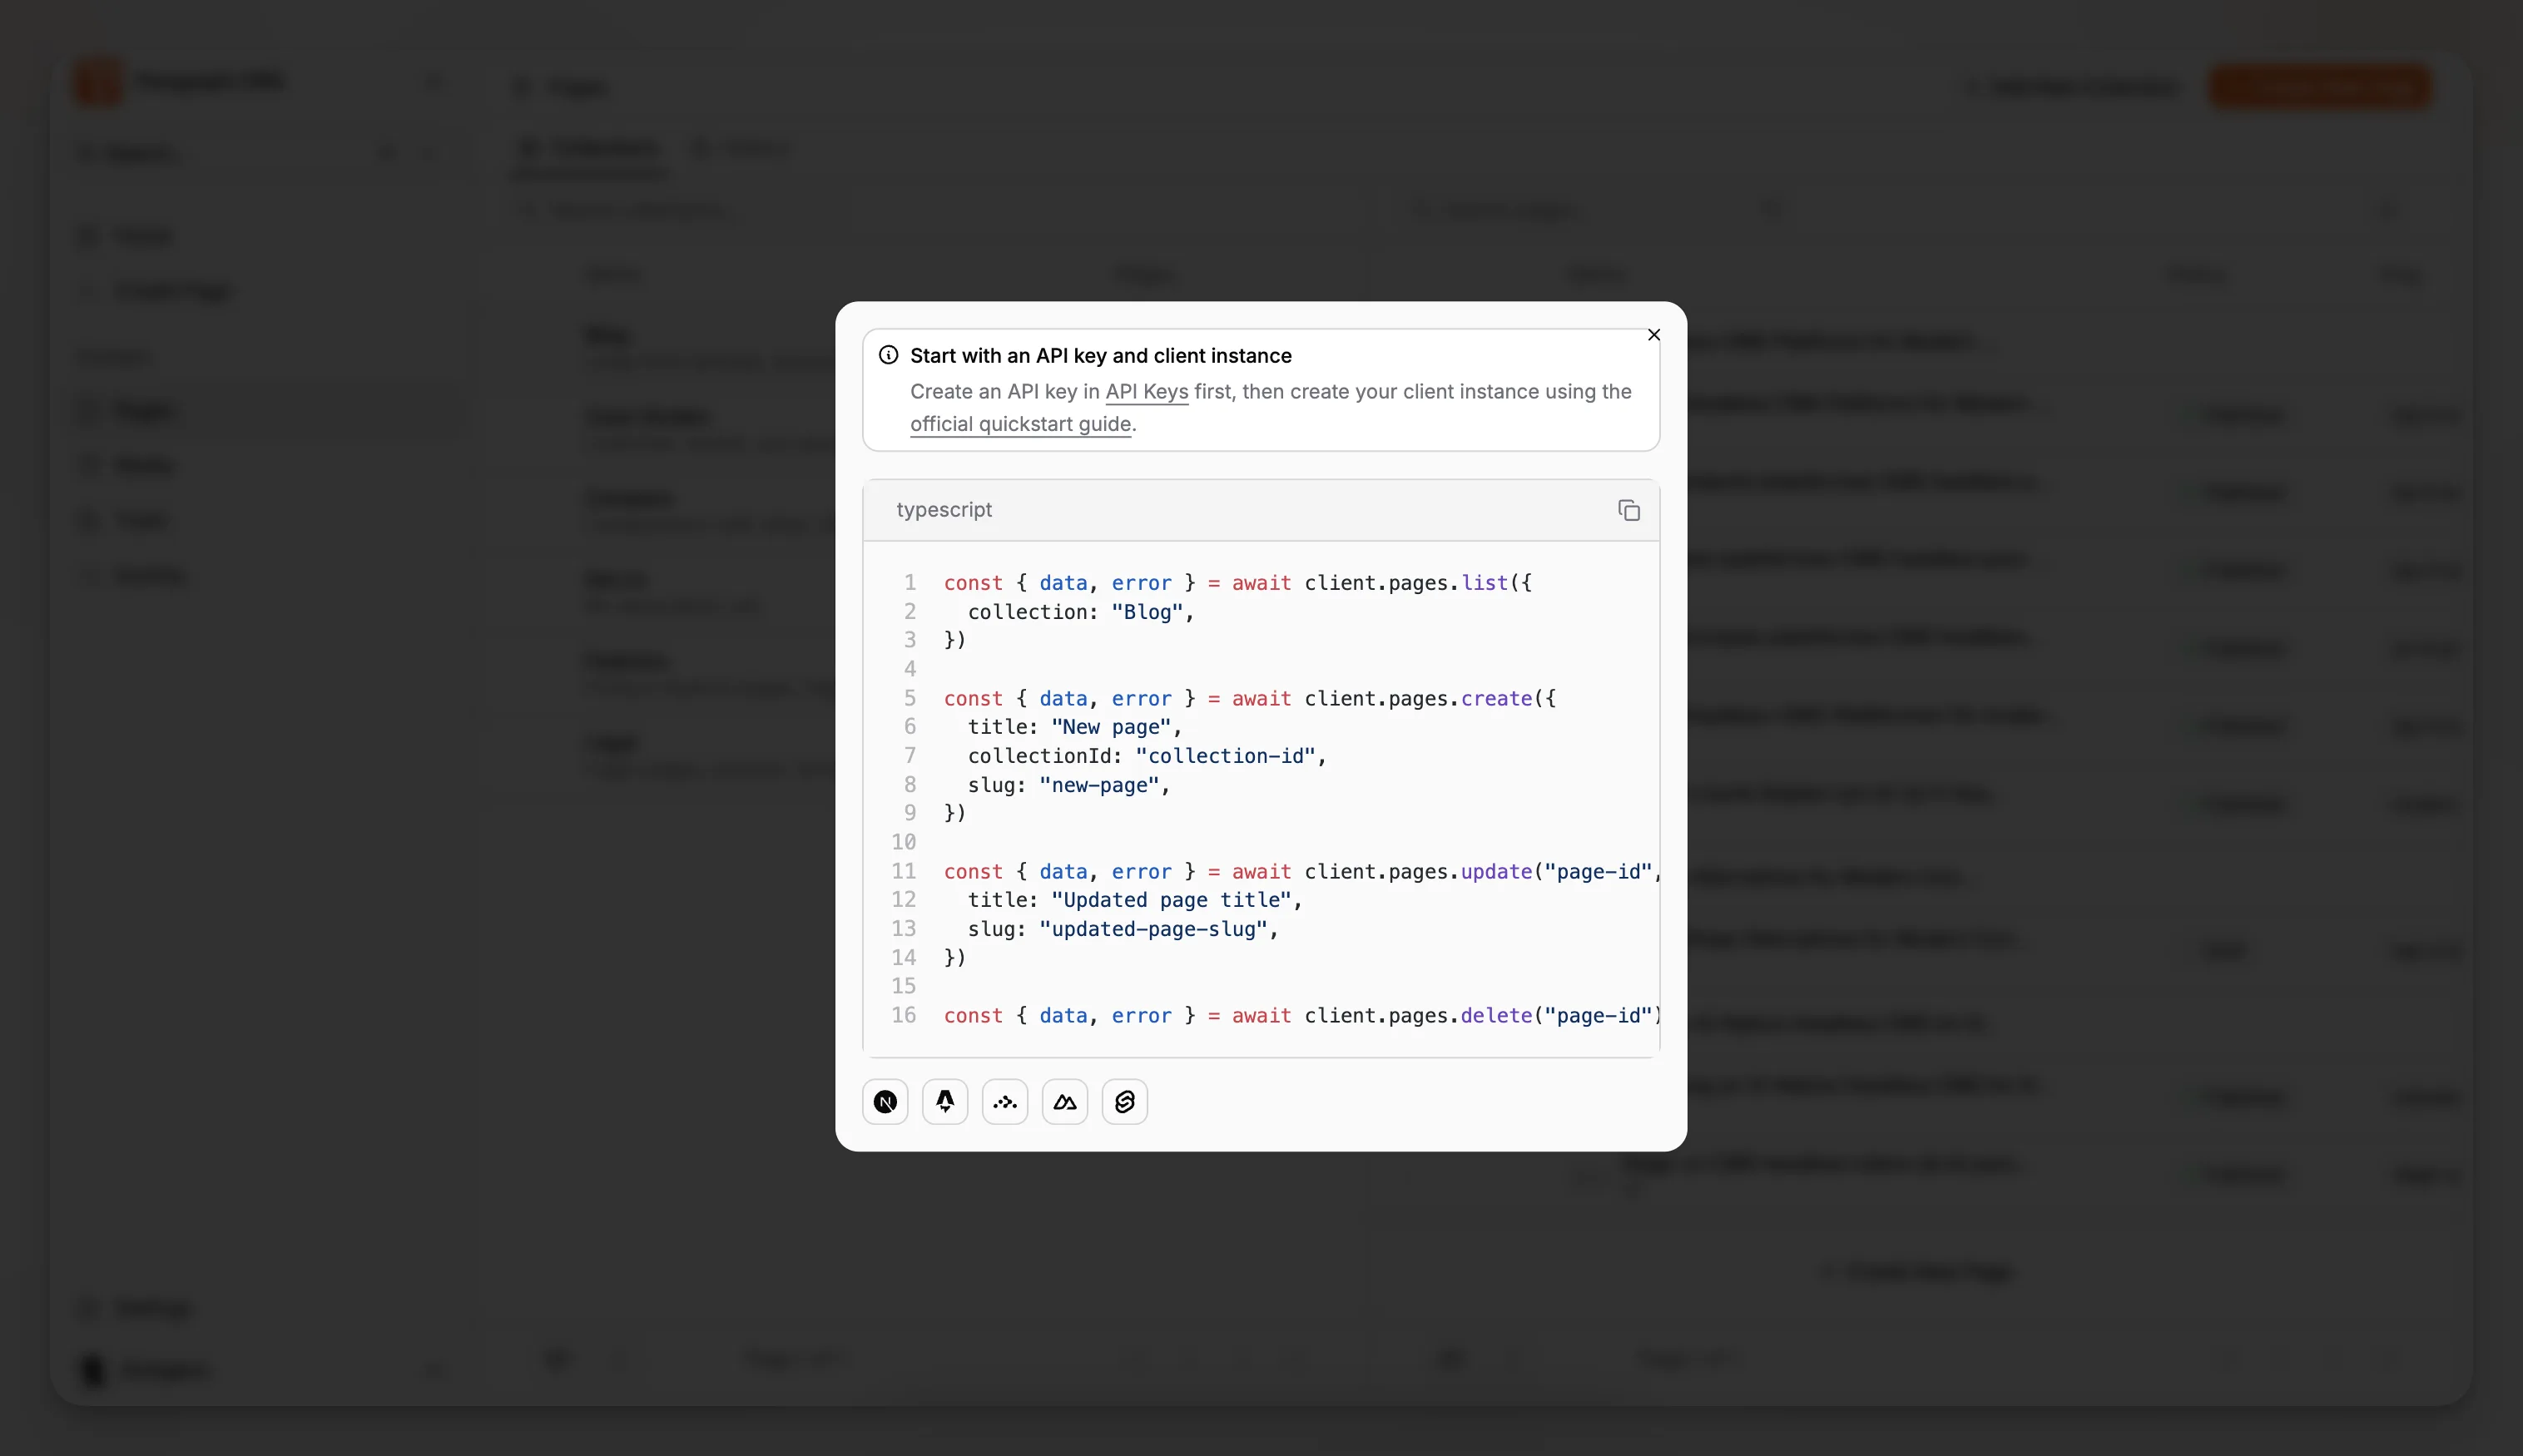Viewport: 2523px width, 1456px height.
Task: Click the line title: "Updated page title"
Action: [x=1135, y=900]
